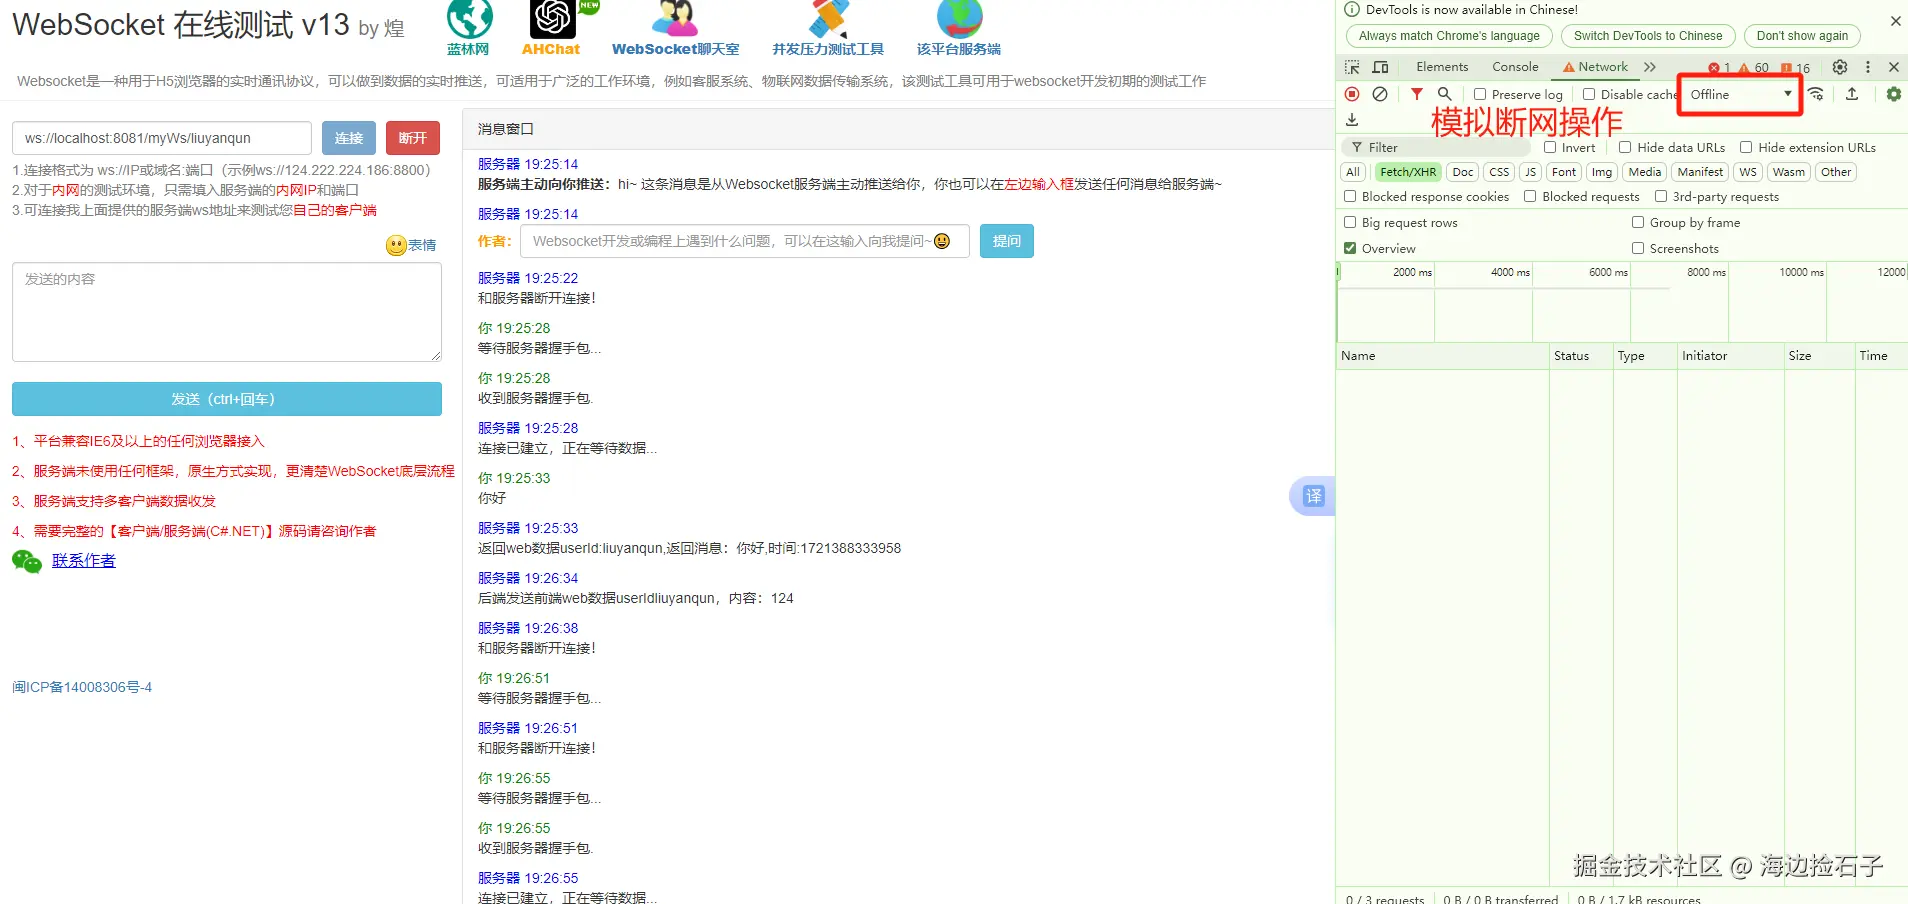Viewport: 1908px width, 904px height.
Task: Select the WS request type filter
Action: tap(1748, 172)
